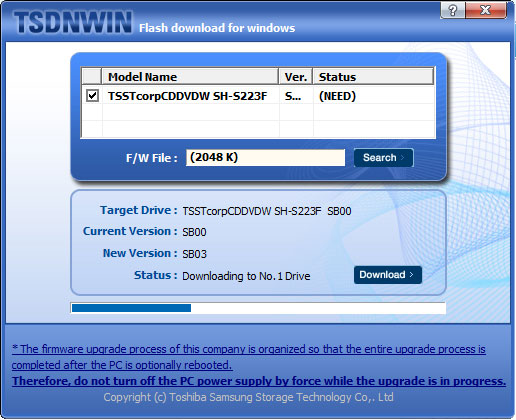
Task: Click the Status column header
Action: pos(373,77)
